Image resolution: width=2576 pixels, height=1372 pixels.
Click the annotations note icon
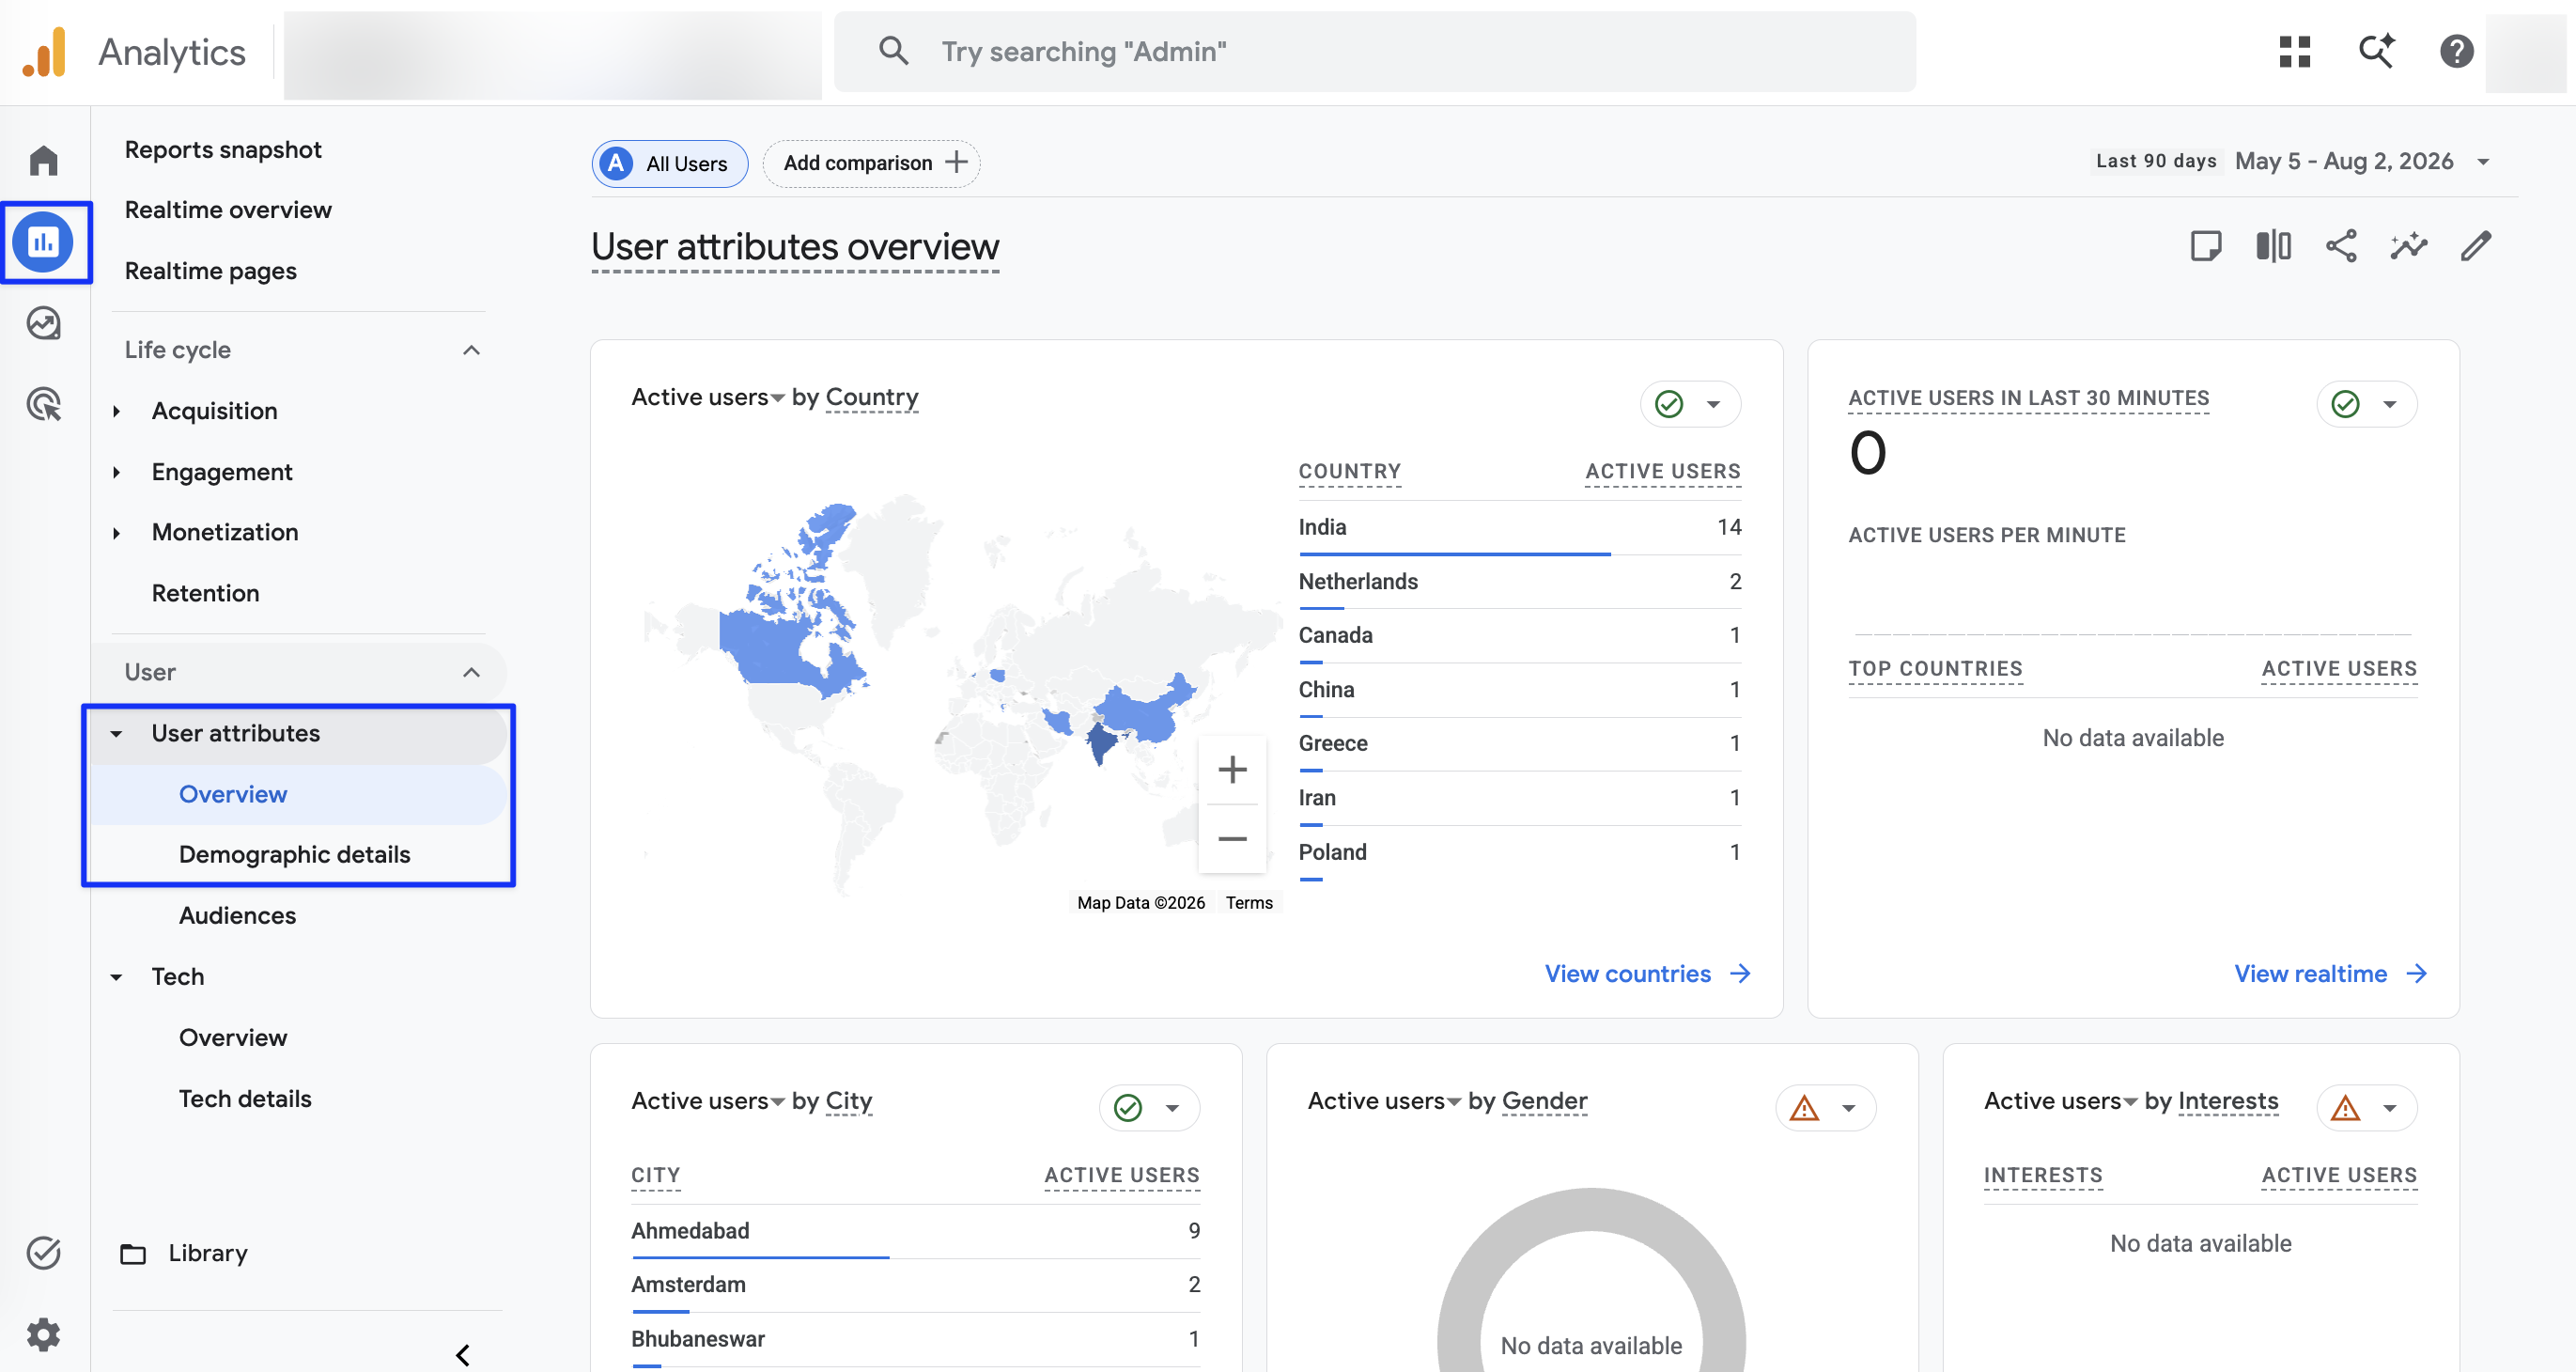[x=2205, y=246]
